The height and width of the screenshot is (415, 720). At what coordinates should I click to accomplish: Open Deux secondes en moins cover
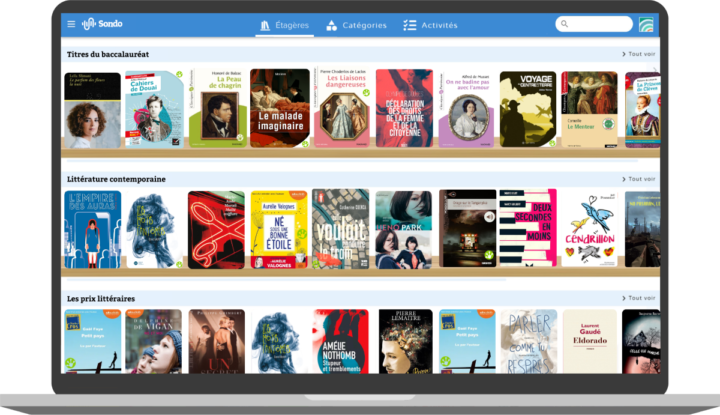[528, 228]
